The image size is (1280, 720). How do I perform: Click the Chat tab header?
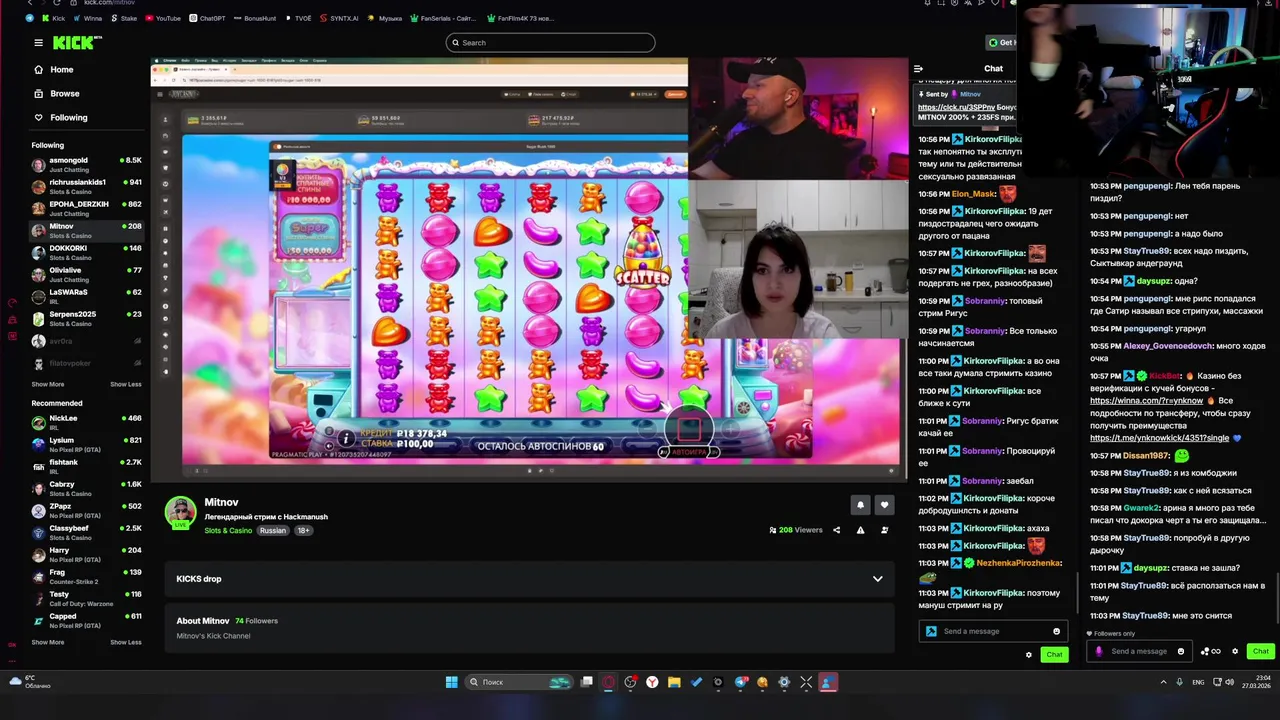click(993, 69)
